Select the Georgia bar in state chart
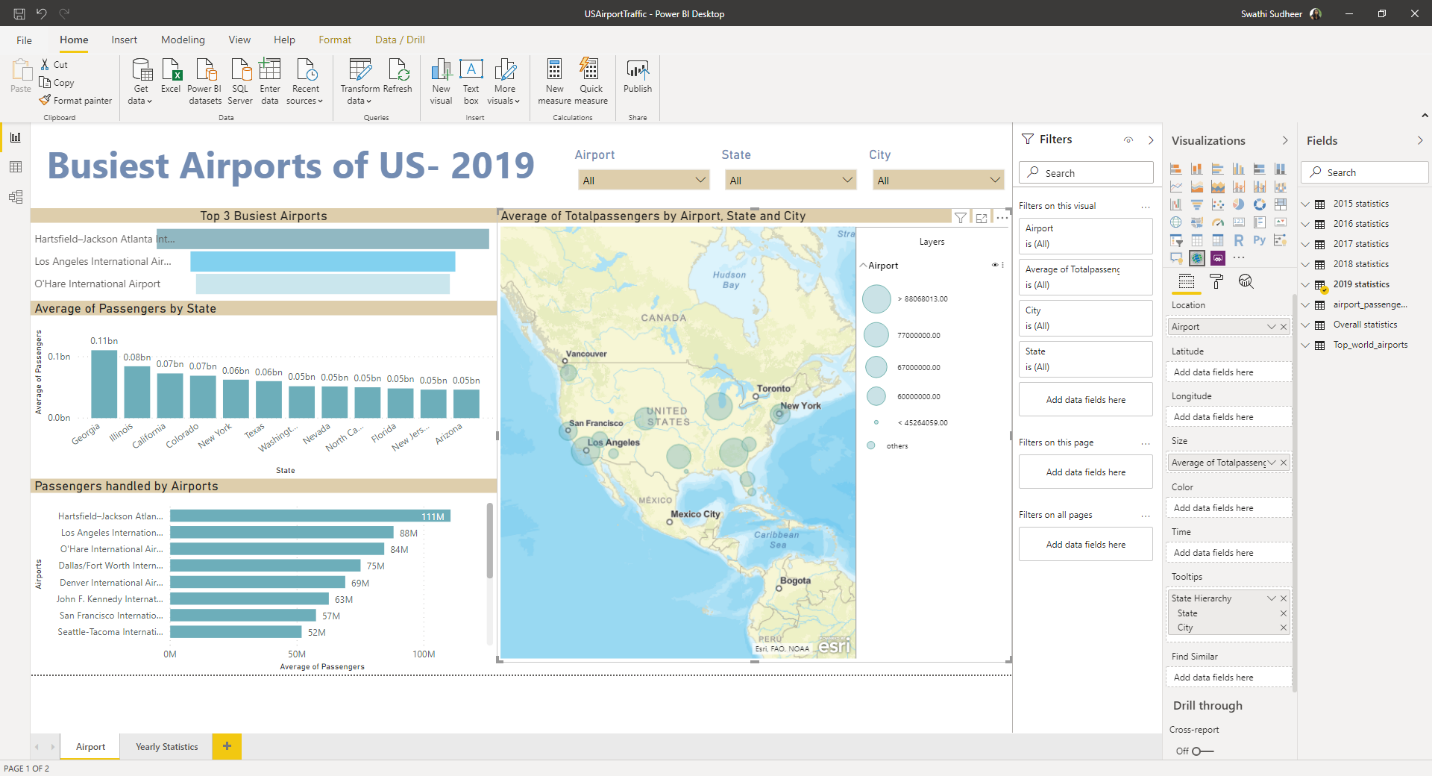The image size is (1432, 776). click(105, 383)
